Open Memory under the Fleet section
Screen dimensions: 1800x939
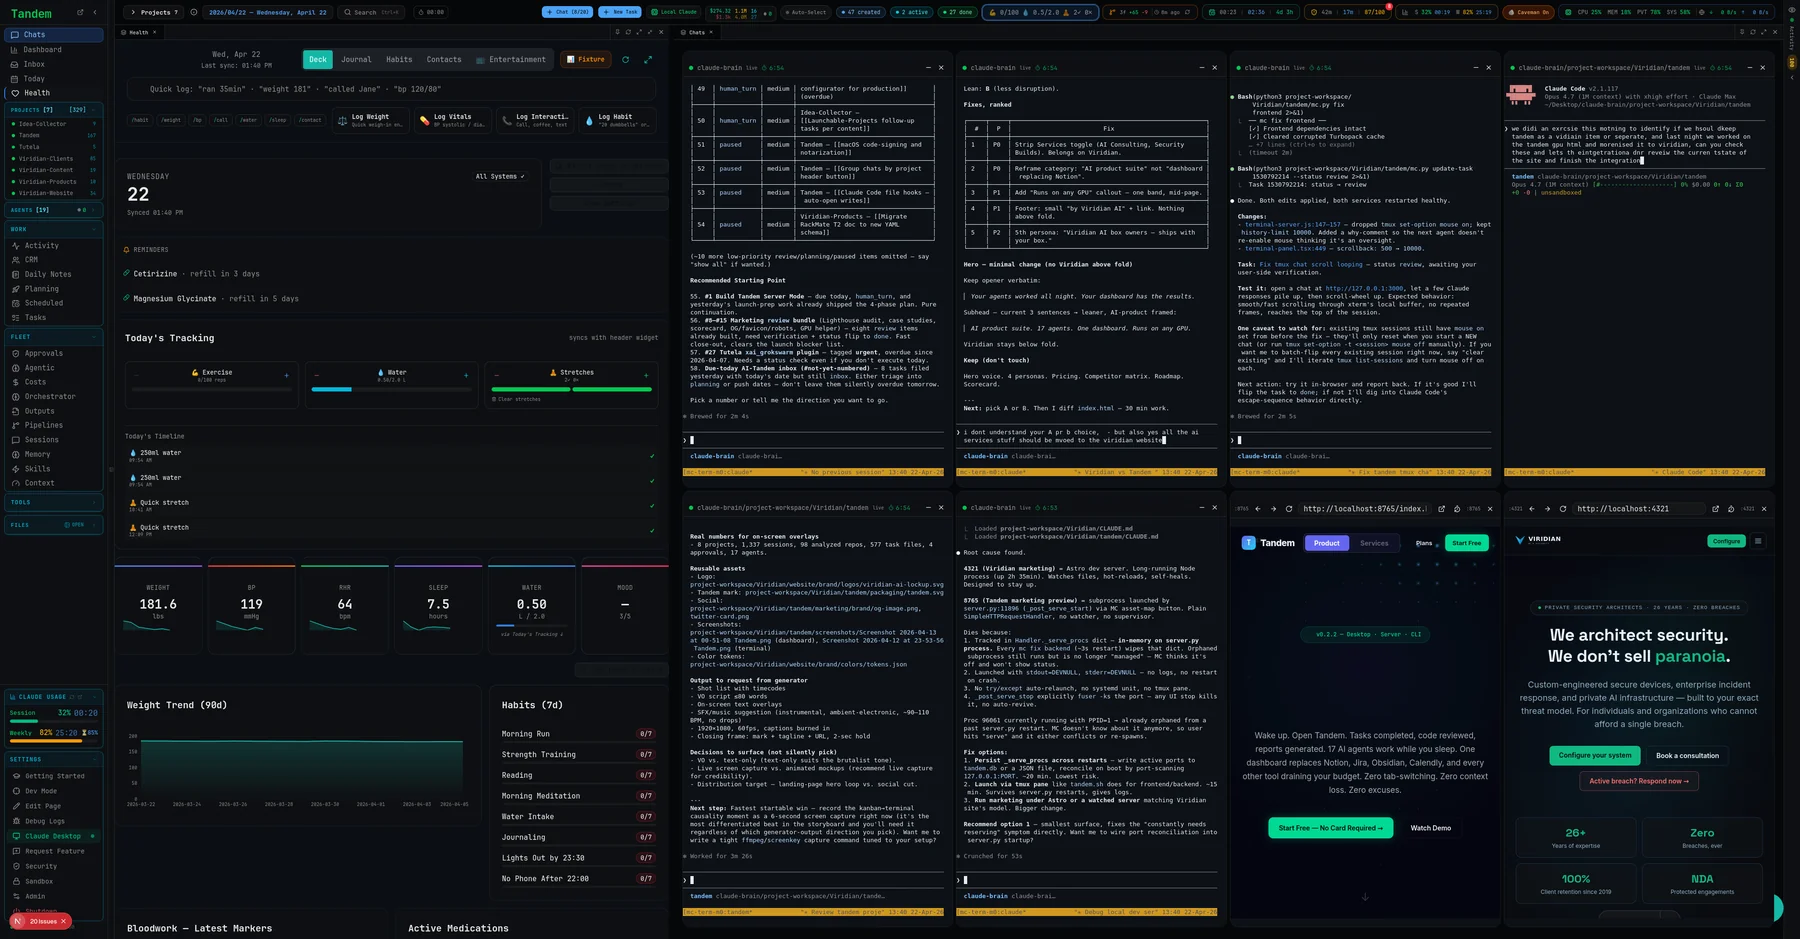54,454
